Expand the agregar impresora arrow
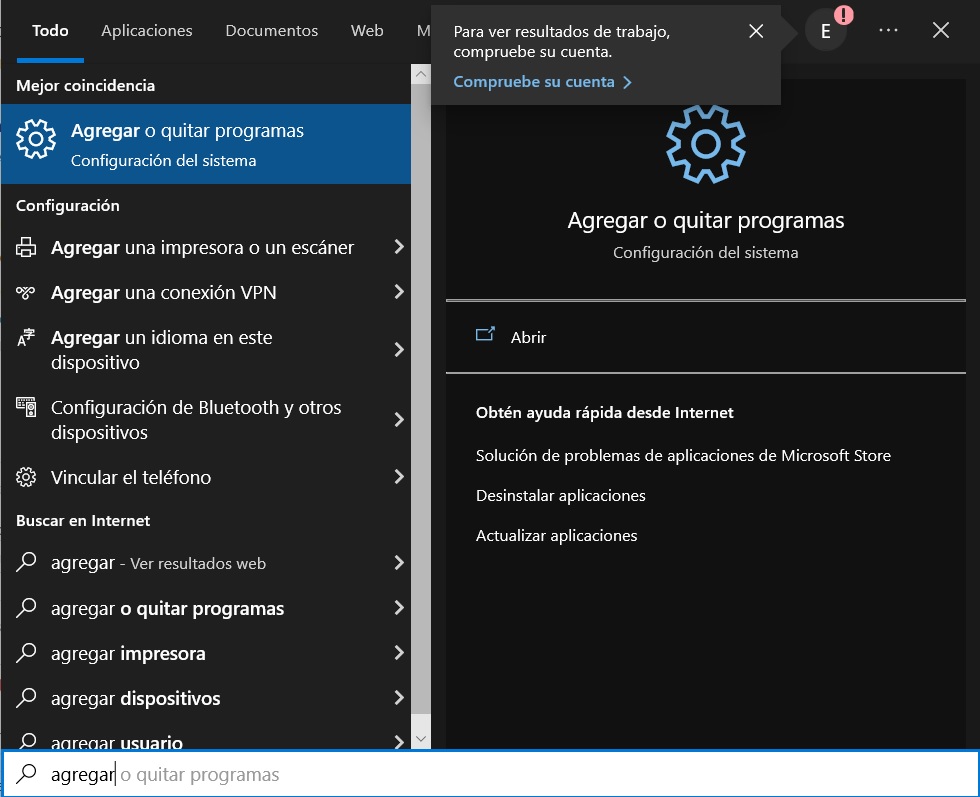Screen dimensions: 980x797 pyautogui.click(x=399, y=653)
